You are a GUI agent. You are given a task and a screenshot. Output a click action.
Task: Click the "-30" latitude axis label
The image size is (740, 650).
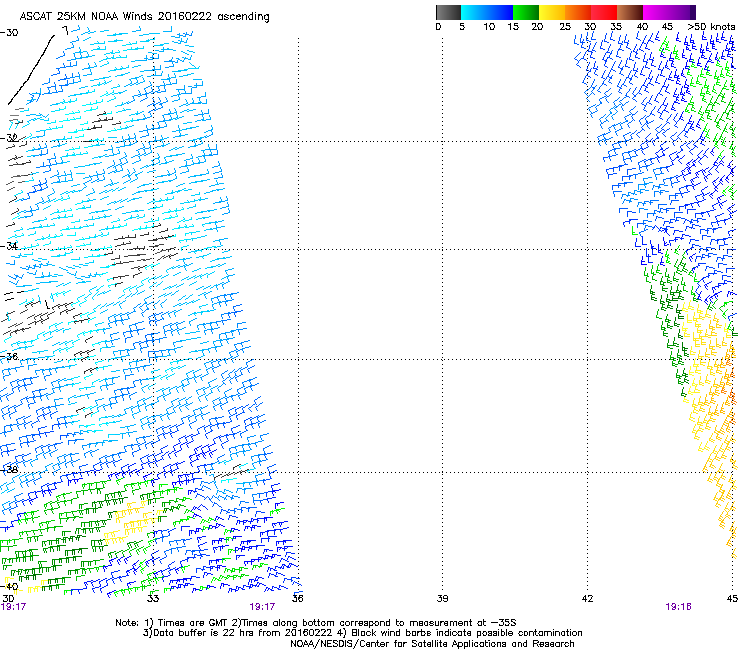click(x=9, y=33)
